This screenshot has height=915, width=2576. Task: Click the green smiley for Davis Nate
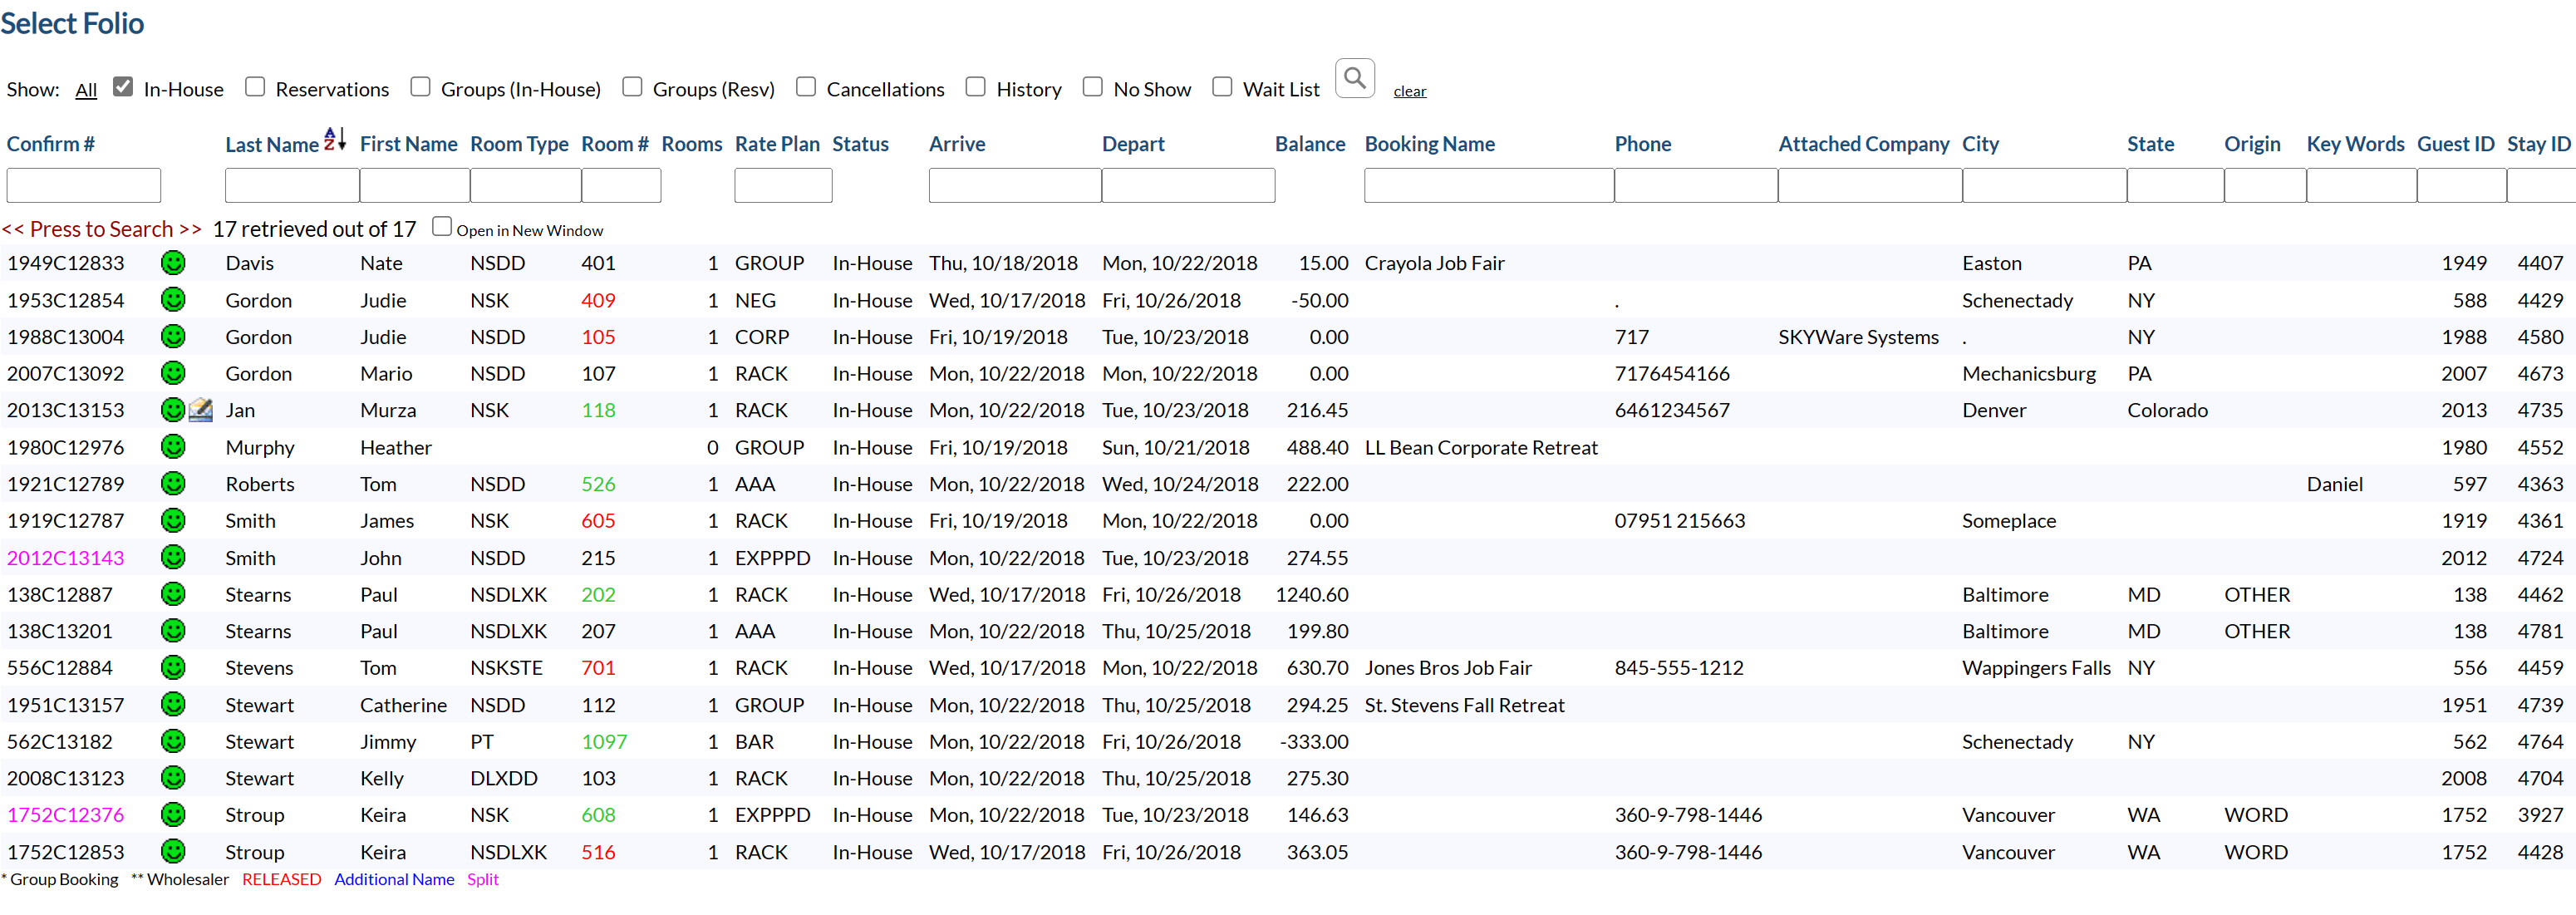[173, 263]
